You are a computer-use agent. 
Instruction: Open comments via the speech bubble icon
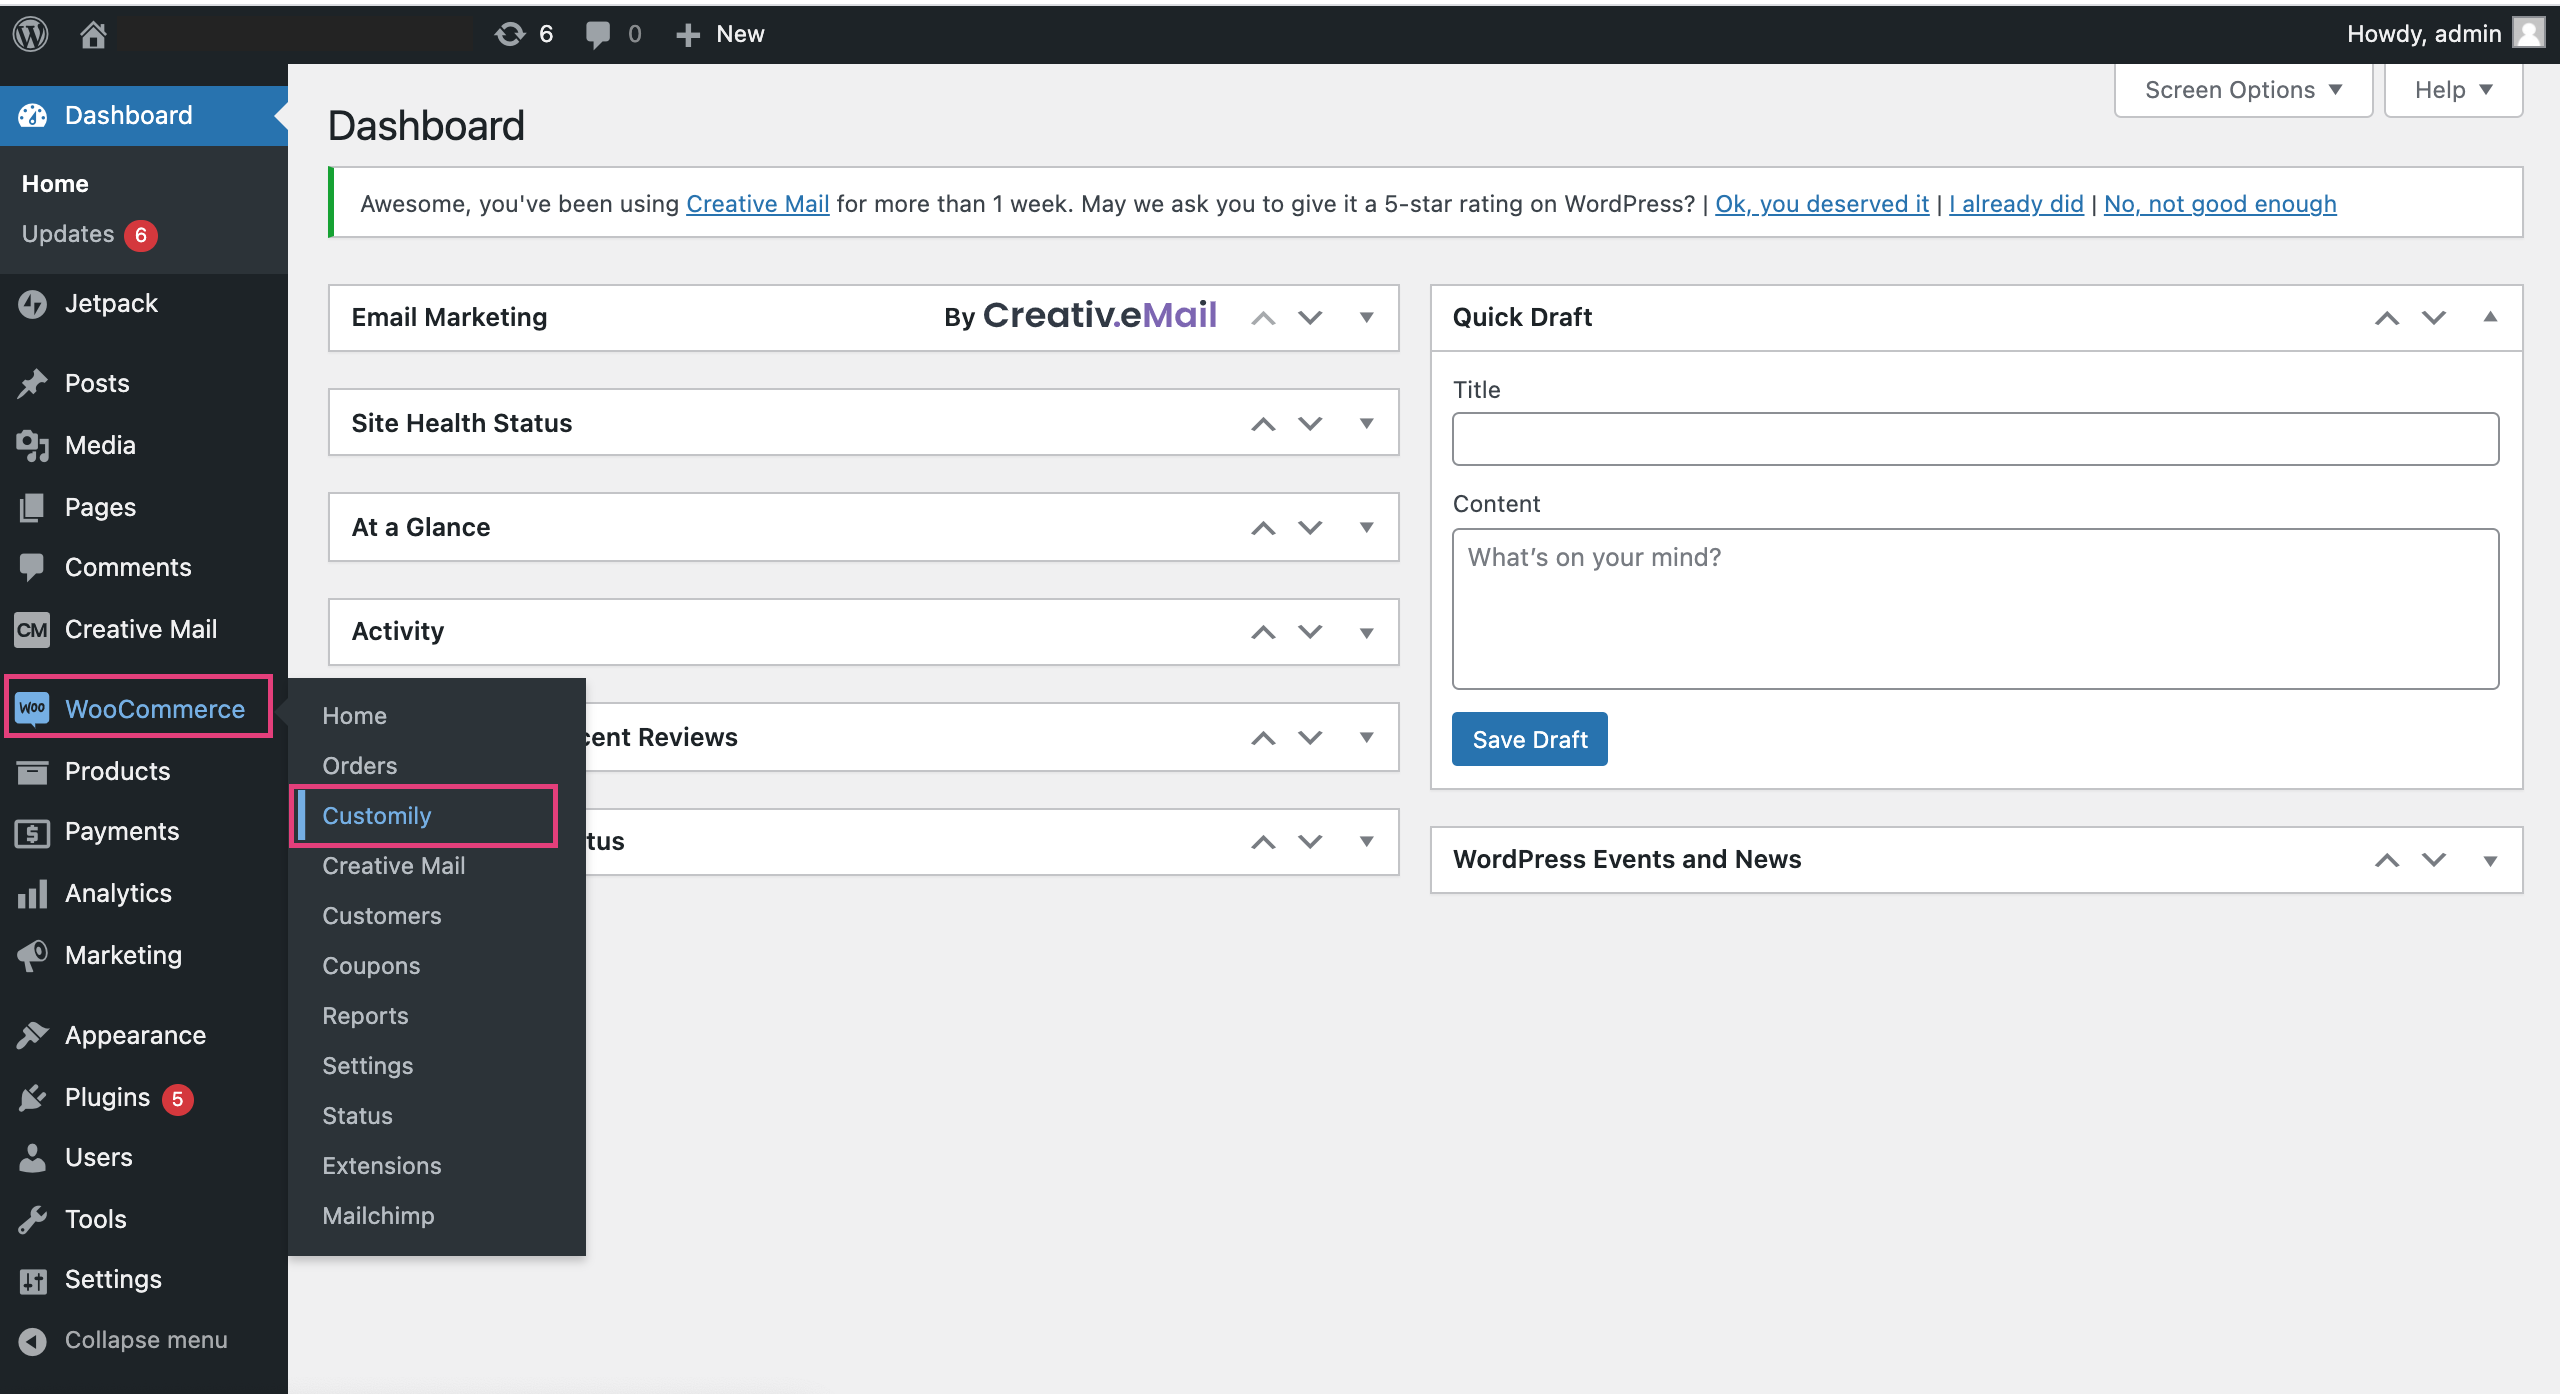[x=600, y=33]
